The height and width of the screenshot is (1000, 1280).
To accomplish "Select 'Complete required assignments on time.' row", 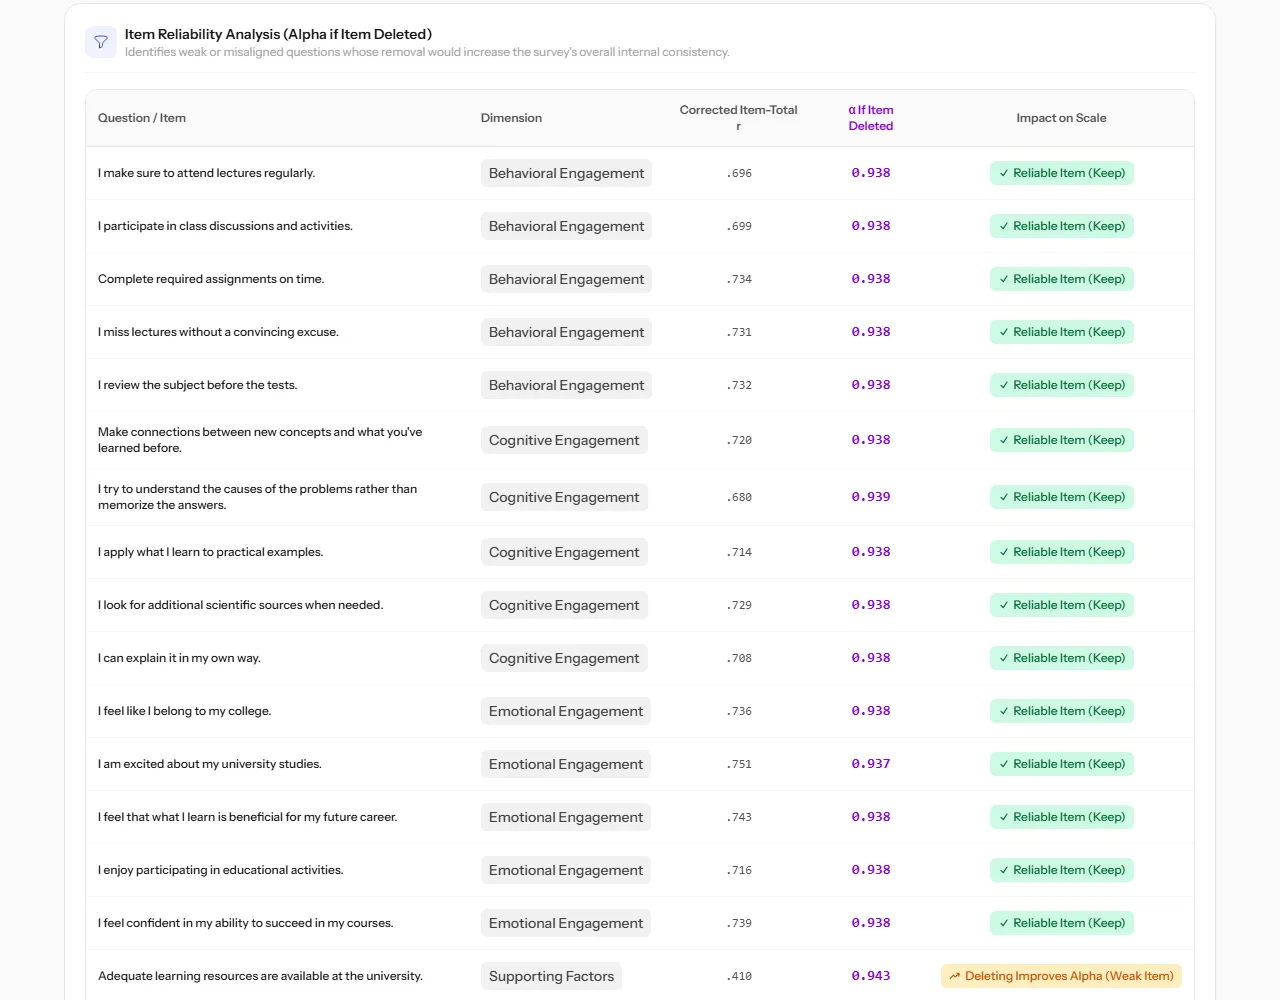I will pos(640,279).
